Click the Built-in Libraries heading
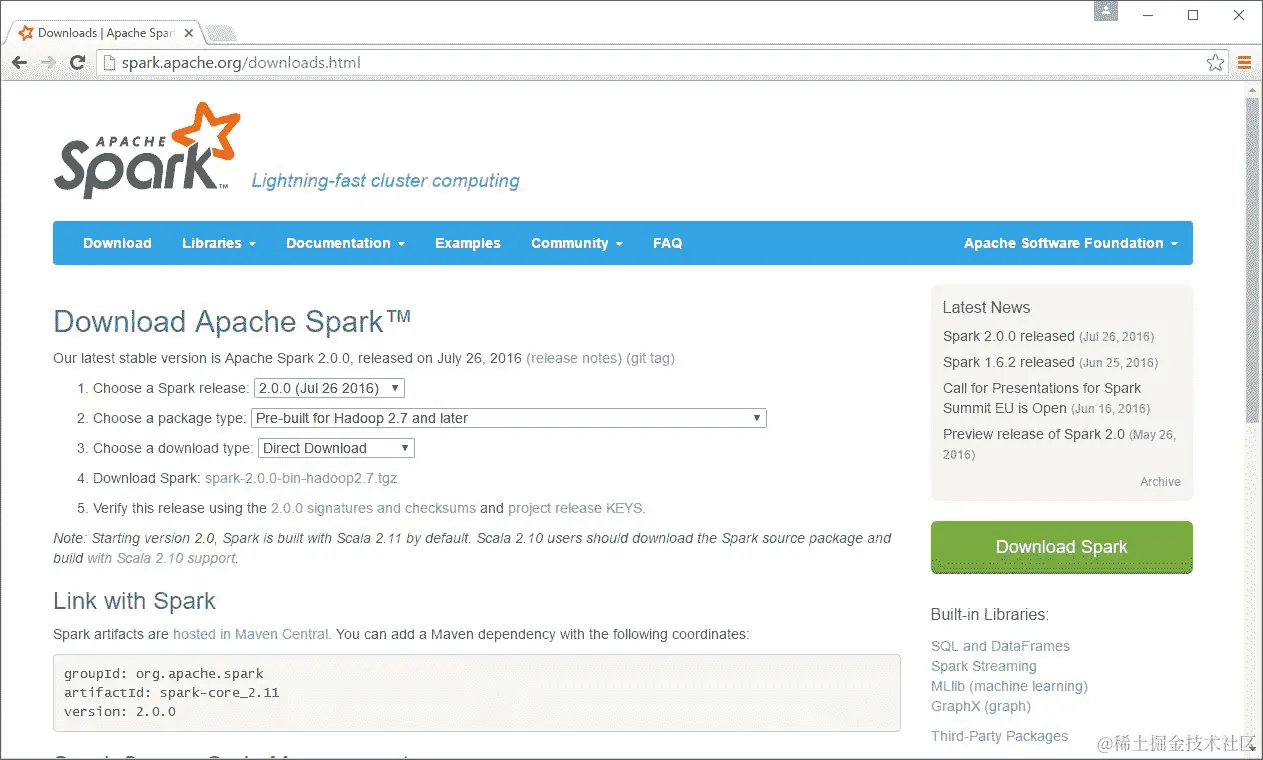The image size is (1263, 760). click(990, 615)
